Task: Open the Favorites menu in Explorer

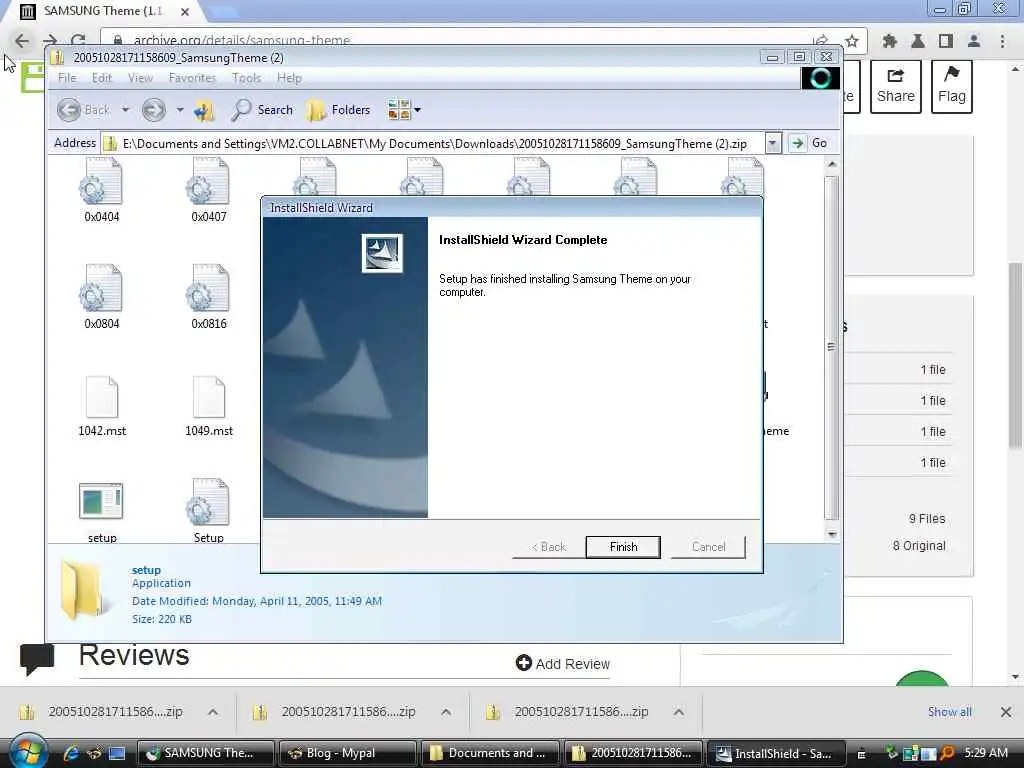Action: click(192, 78)
